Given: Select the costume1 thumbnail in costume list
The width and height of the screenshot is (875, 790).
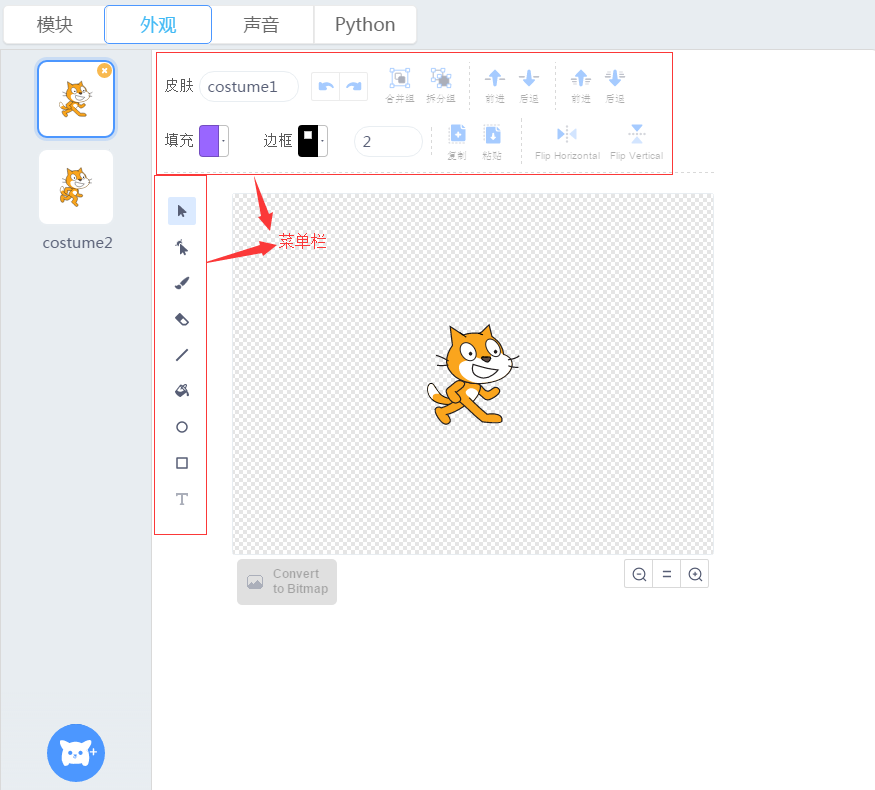Looking at the screenshot, I should 76,99.
